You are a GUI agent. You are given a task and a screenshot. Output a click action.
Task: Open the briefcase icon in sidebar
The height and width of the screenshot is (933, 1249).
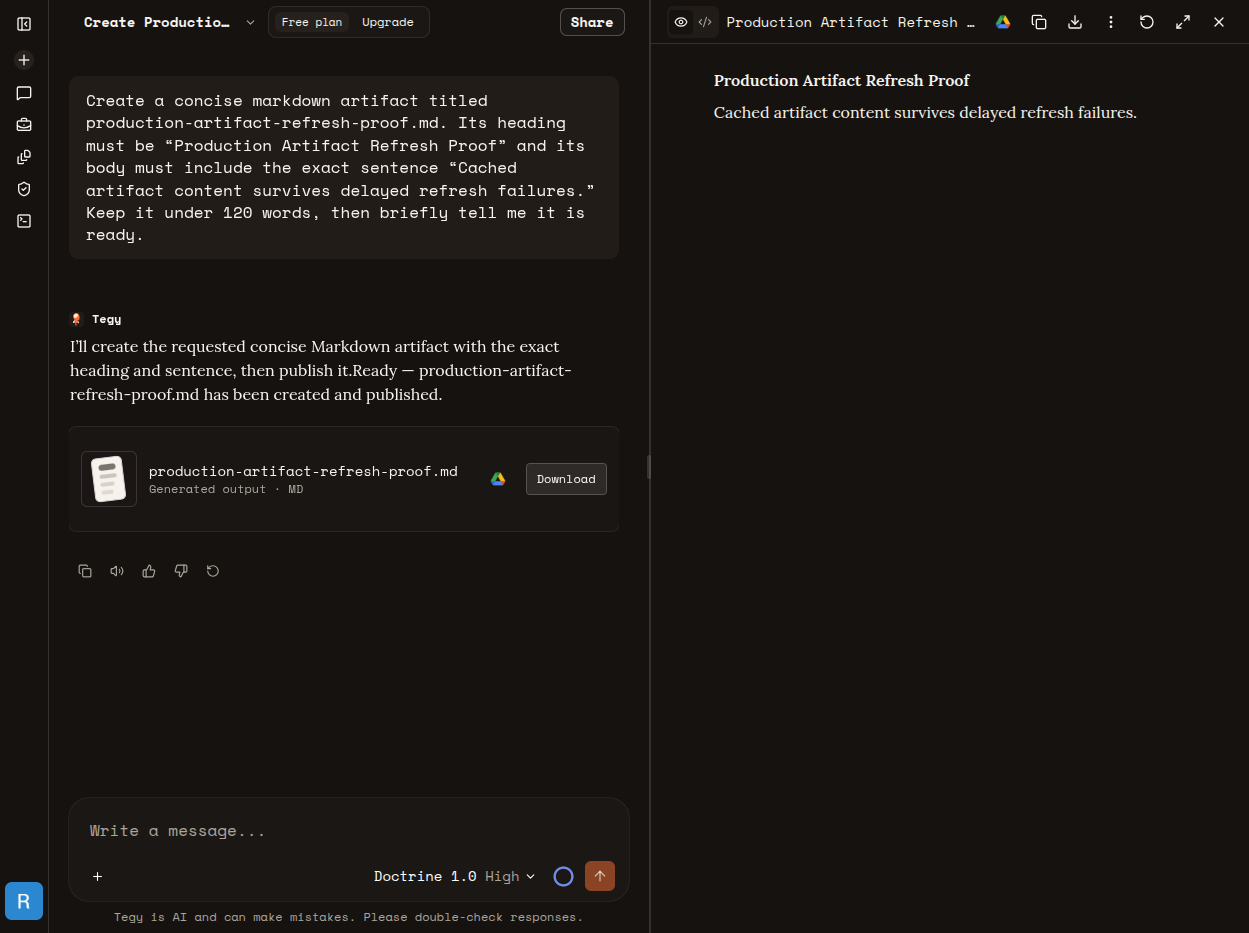point(24,125)
